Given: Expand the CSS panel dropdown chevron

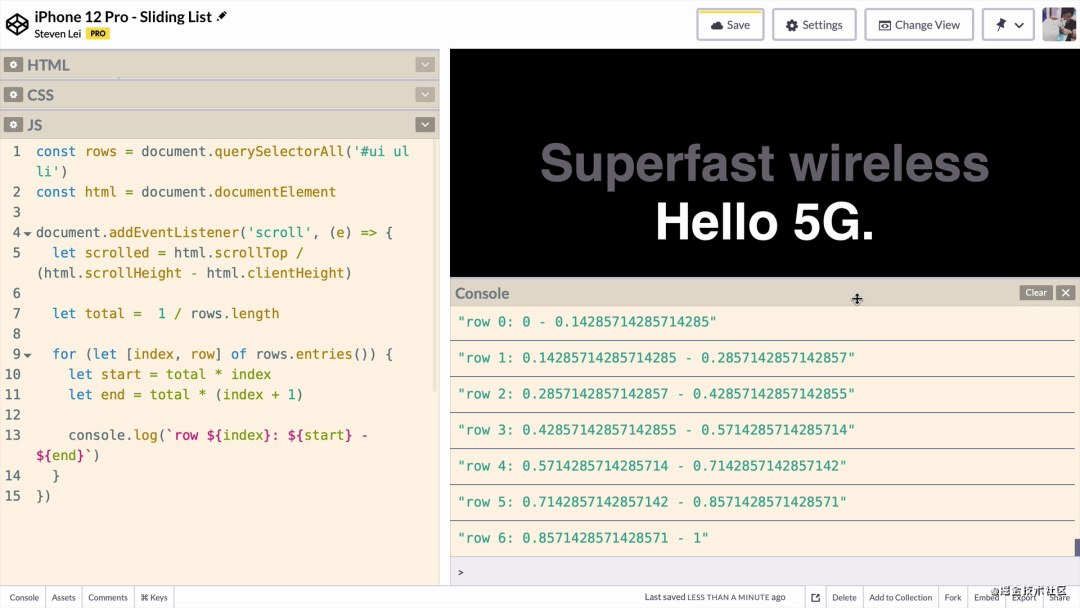Looking at the screenshot, I should [x=425, y=94].
